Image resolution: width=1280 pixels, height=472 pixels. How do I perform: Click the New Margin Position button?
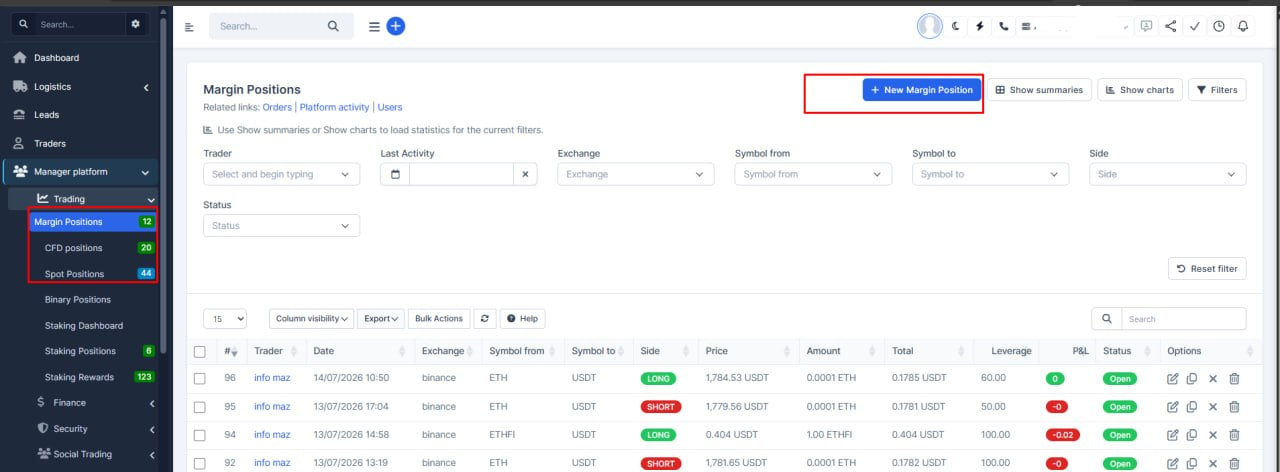[x=922, y=90]
